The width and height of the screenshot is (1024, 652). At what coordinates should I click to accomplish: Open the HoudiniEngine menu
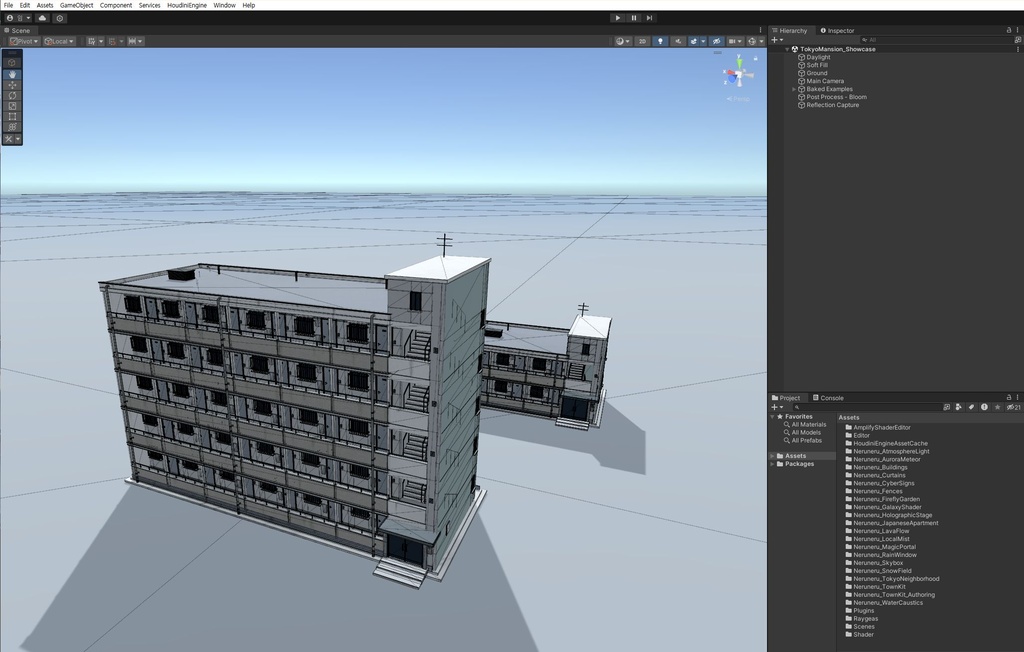[187, 5]
